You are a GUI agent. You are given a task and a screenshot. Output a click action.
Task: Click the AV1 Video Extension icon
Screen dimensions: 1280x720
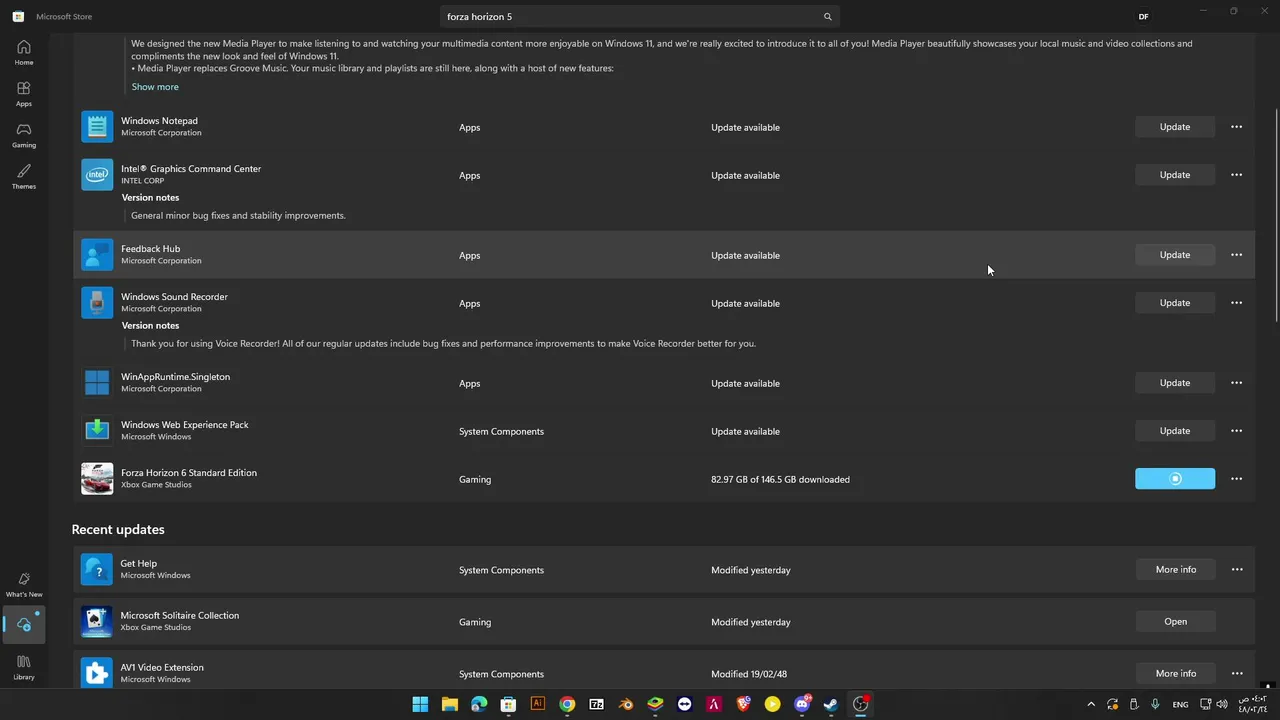[97, 673]
